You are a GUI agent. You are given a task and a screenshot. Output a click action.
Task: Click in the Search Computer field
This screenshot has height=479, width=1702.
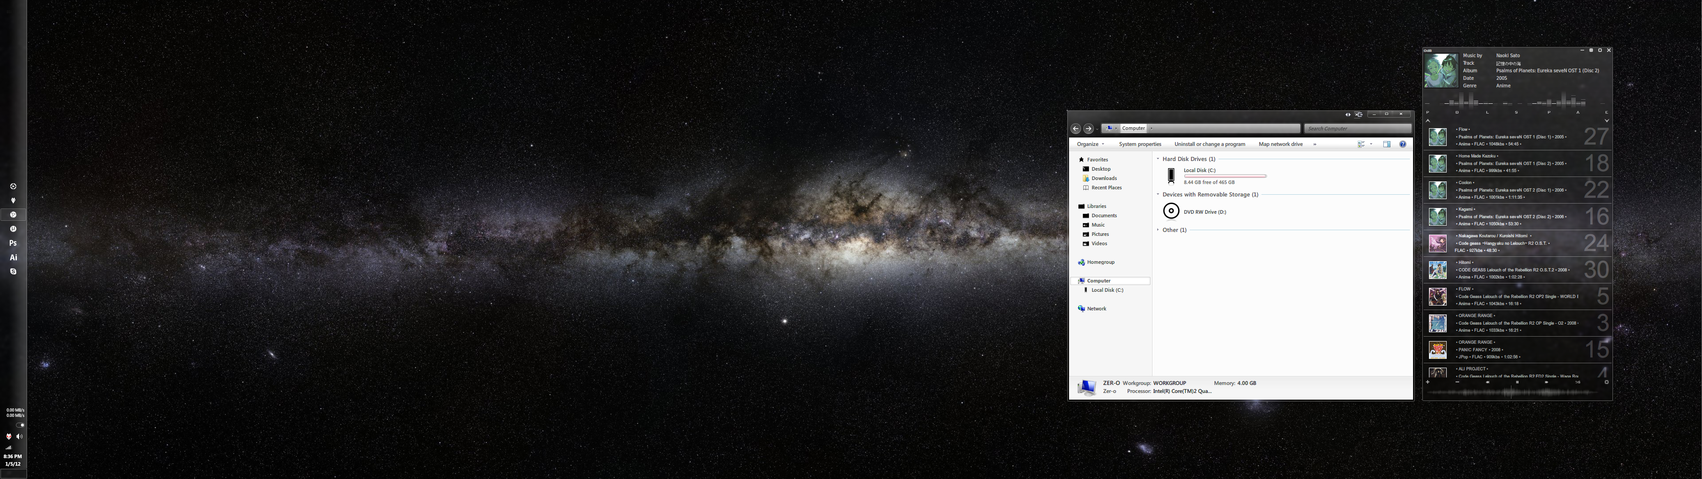(x=1355, y=128)
